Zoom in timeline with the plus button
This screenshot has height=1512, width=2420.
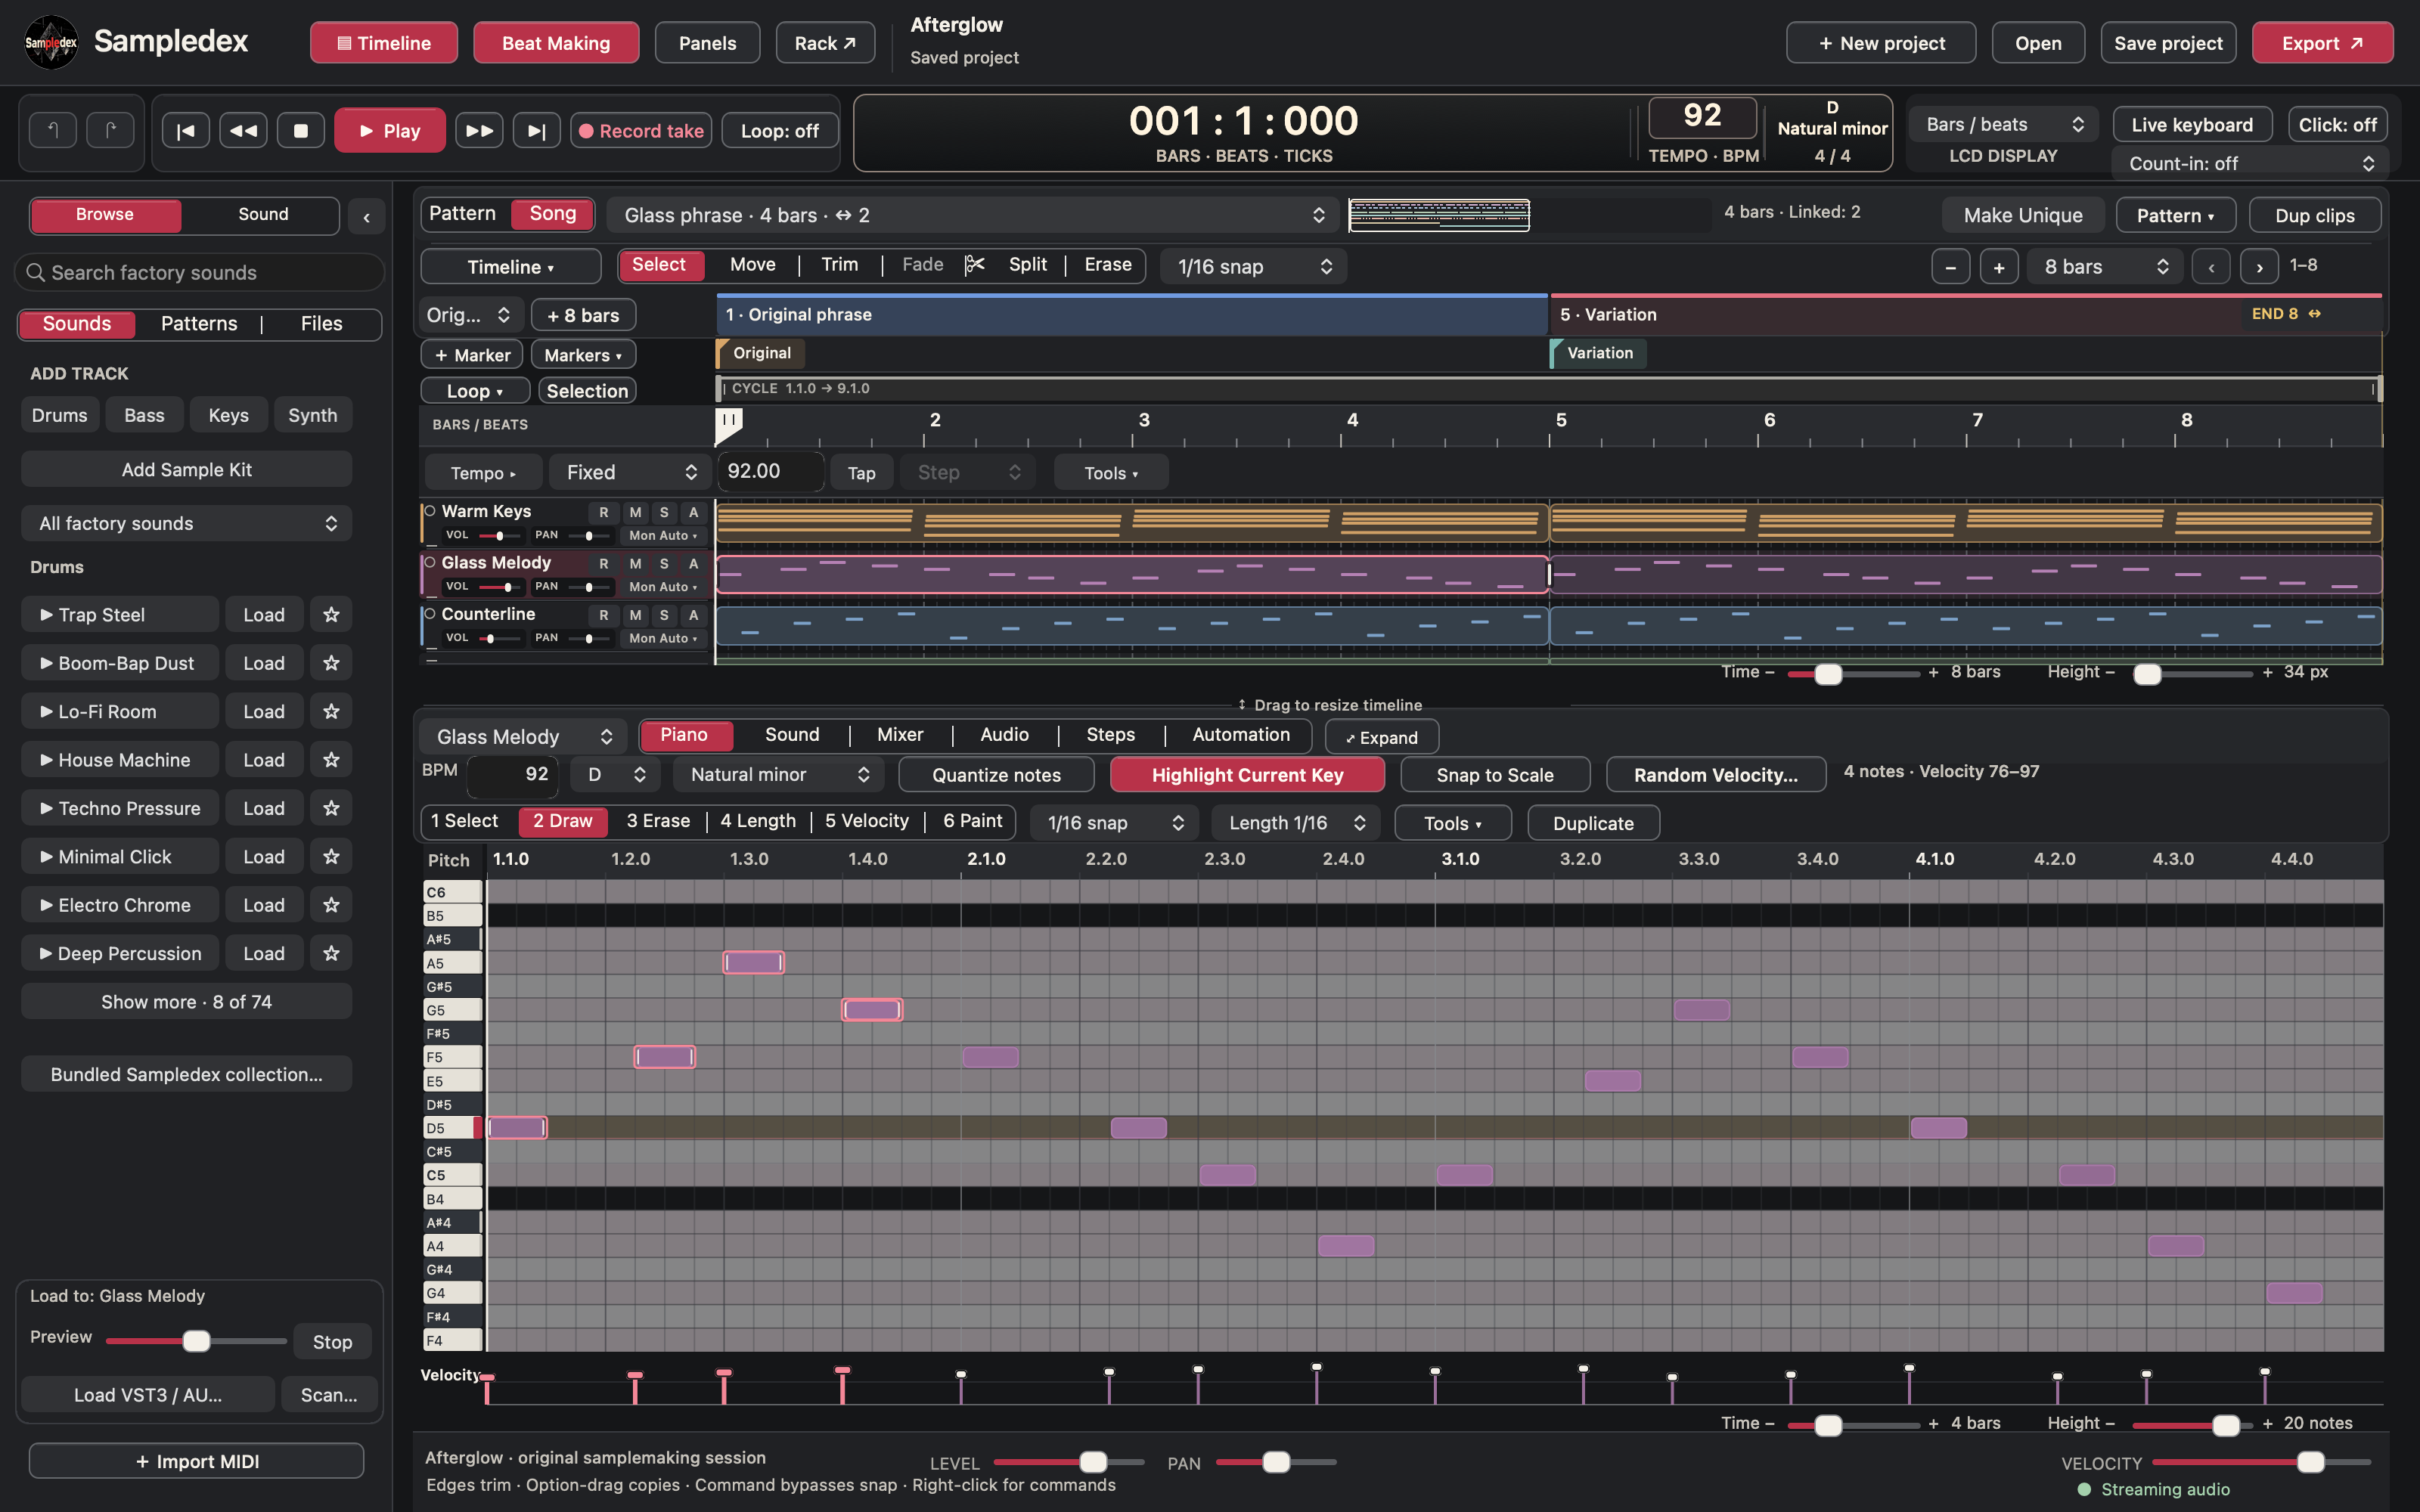(x=1999, y=267)
